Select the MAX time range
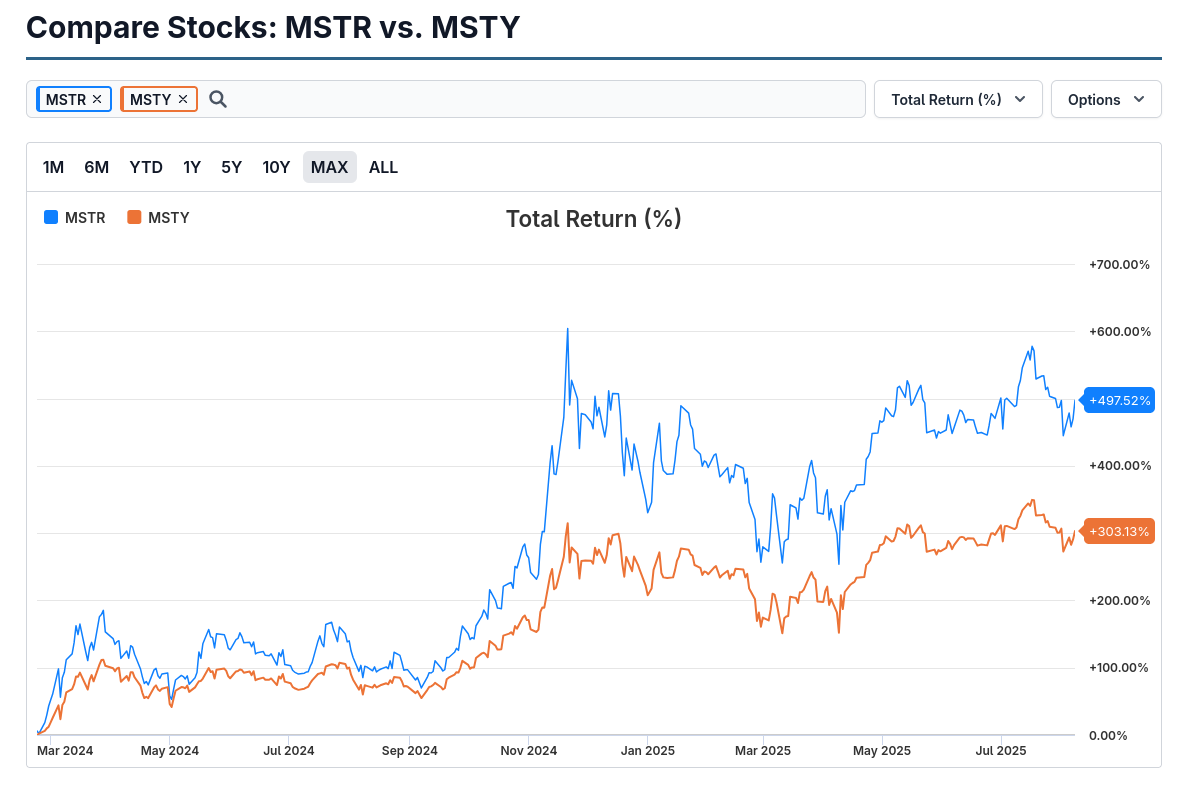Screen dimensions: 1181x792 (x=329, y=167)
